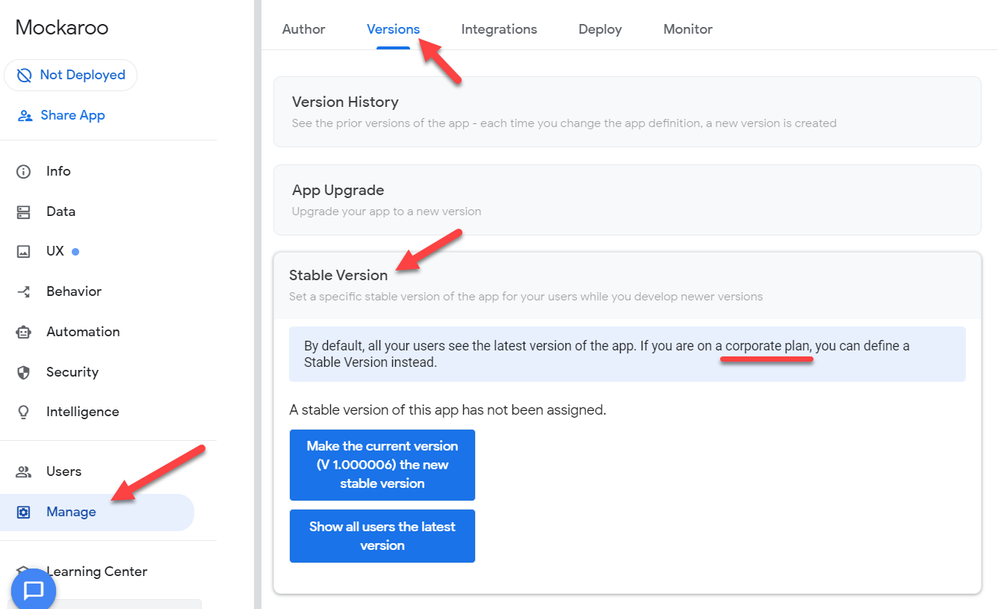Click the Mockaroo app title
The width and height of the screenshot is (998, 609).
pyautogui.click(x=62, y=27)
